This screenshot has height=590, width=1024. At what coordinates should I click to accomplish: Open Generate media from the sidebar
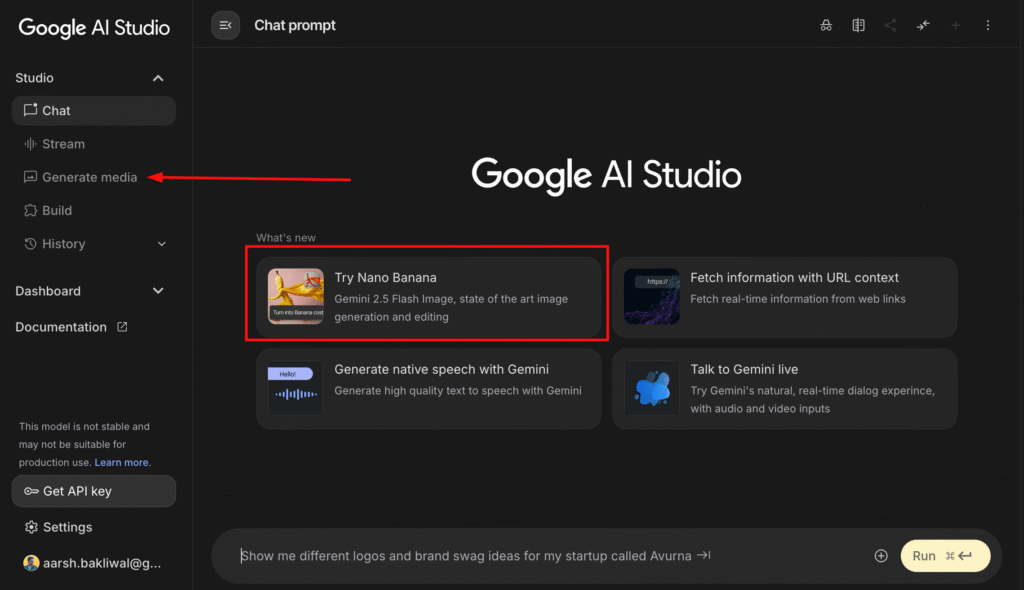(x=89, y=177)
